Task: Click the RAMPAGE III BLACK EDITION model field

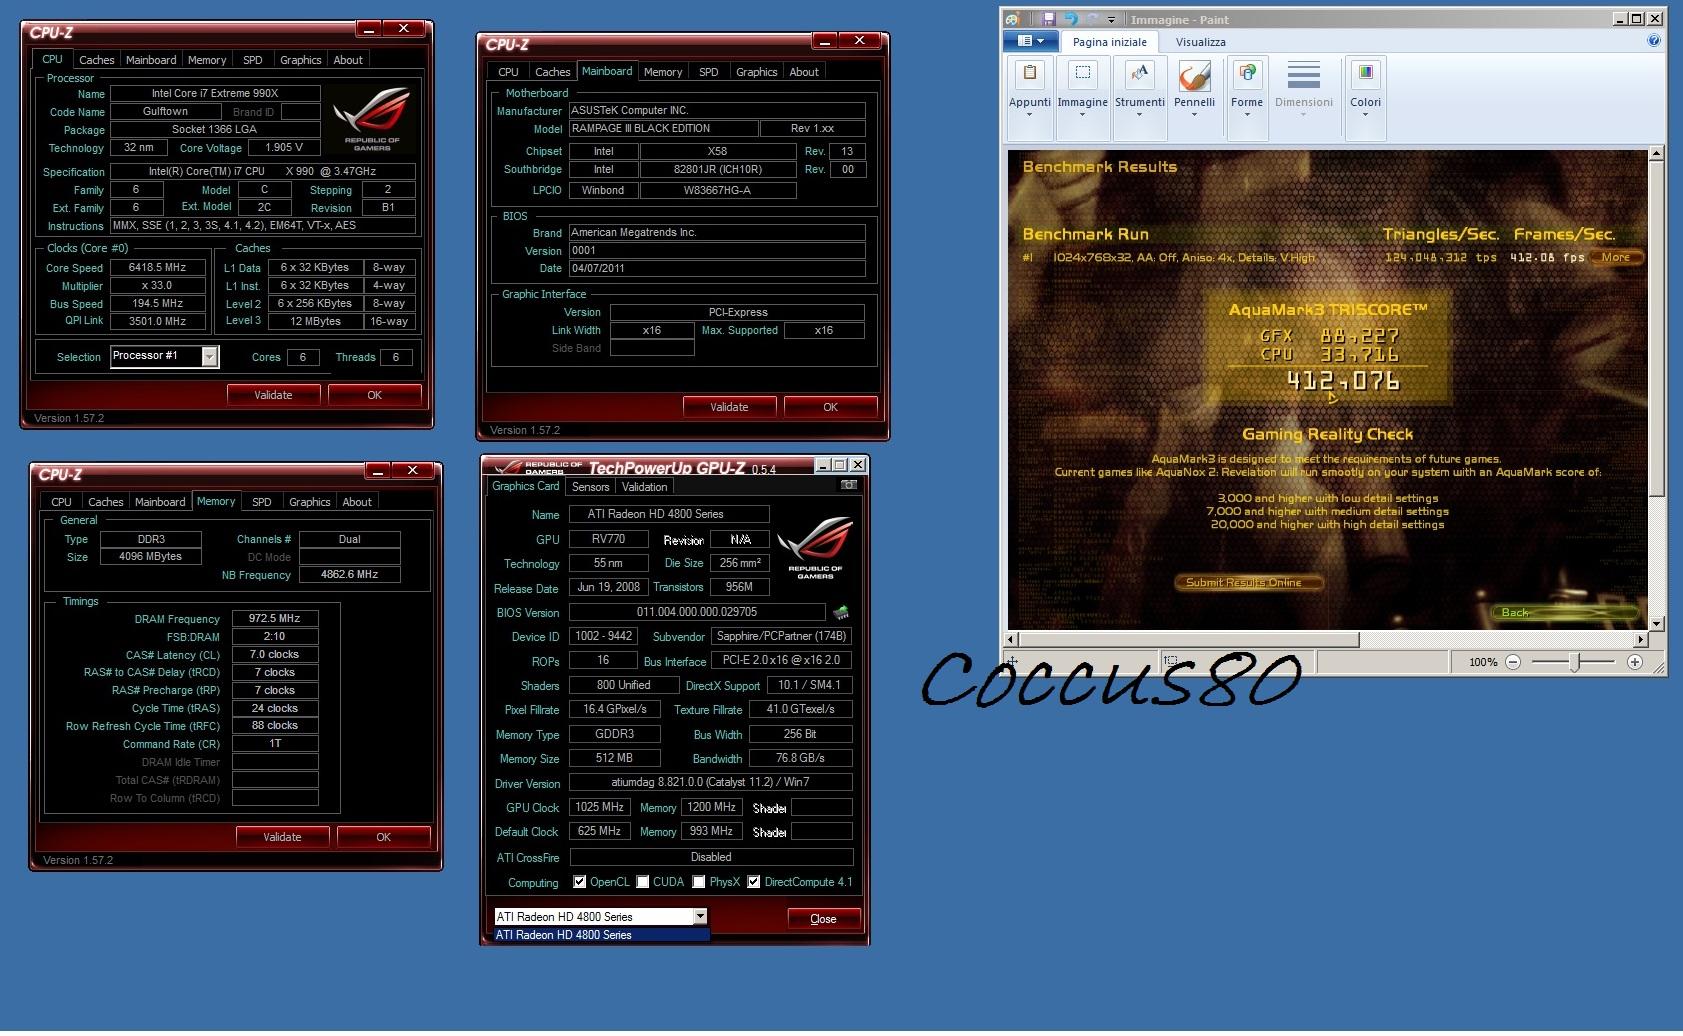Action: 663,129
